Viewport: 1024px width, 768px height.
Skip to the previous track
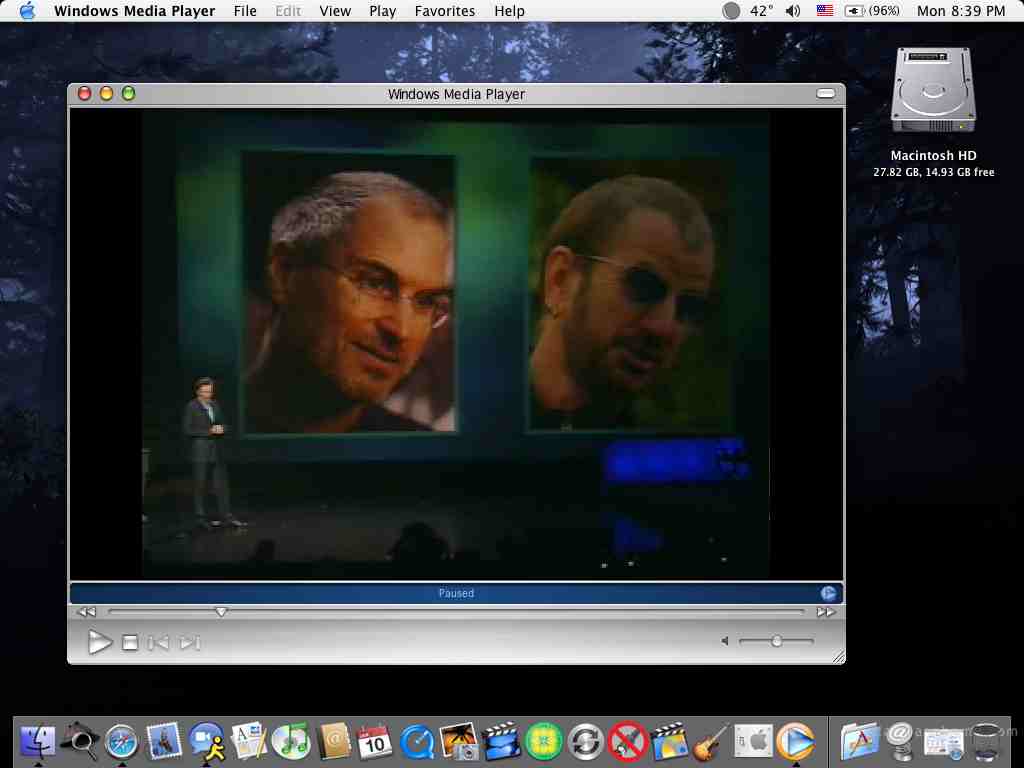pyautogui.click(x=158, y=643)
